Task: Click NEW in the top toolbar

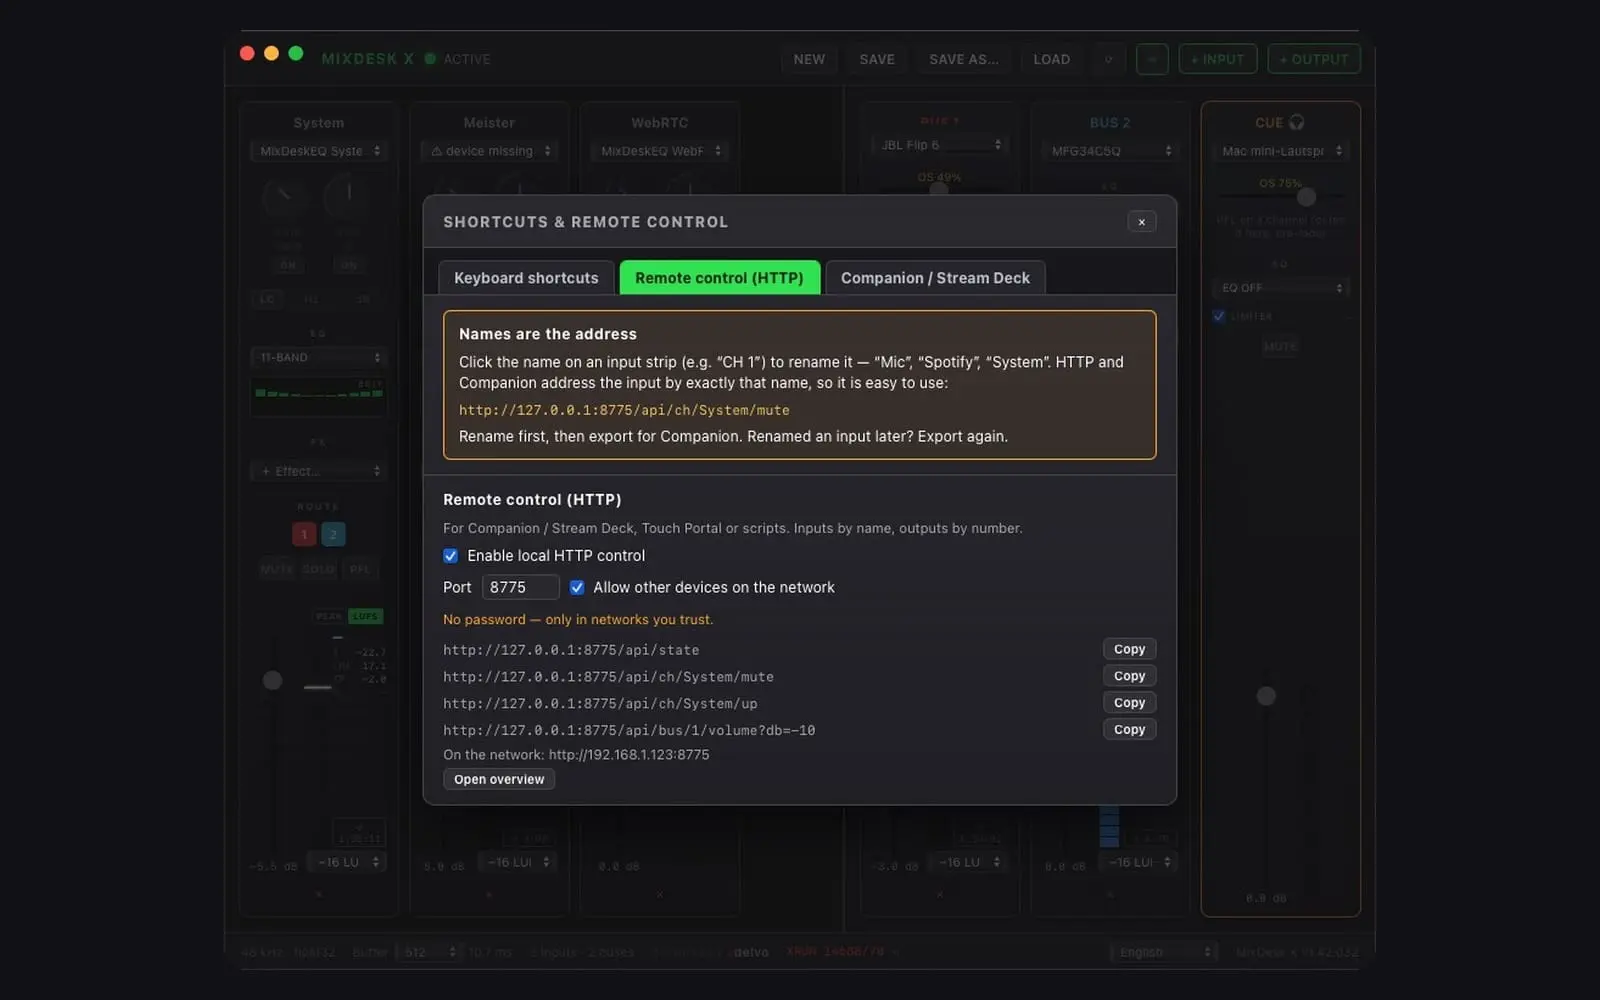Action: 809,59
